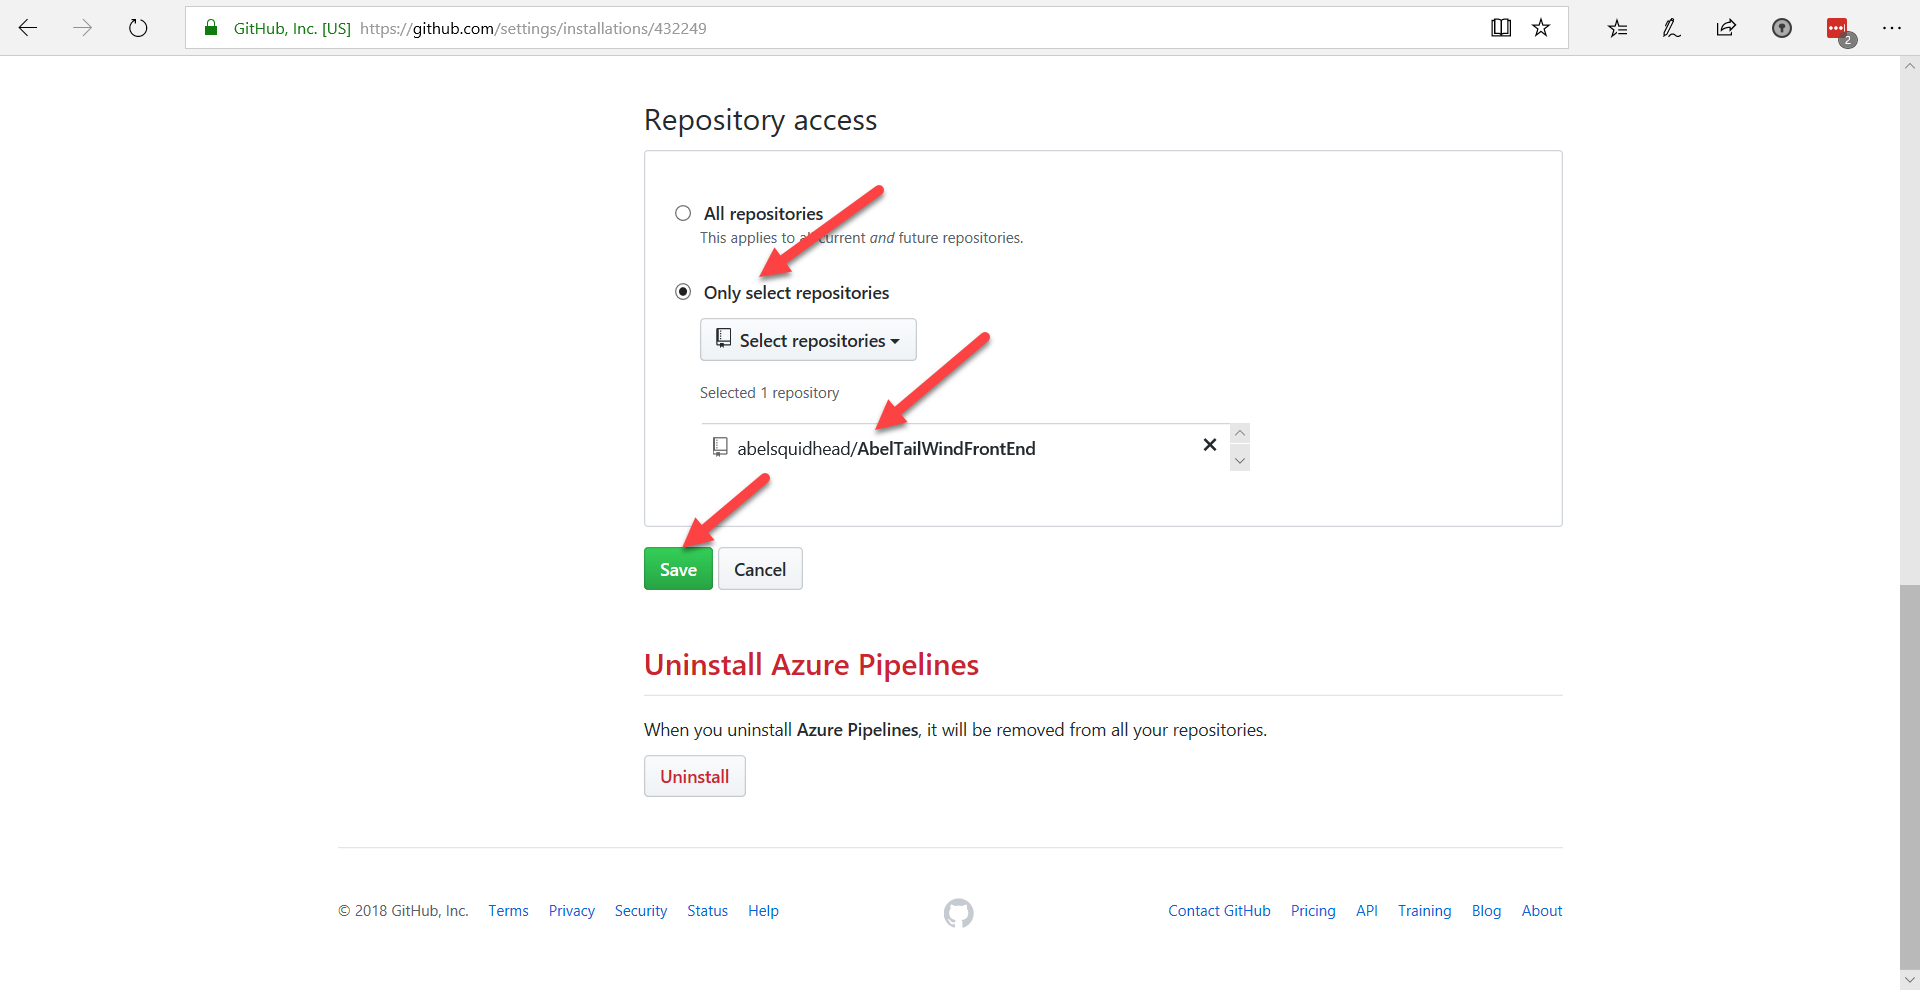The image size is (1920, 990).
Task: Open the Help footer link
Action: coord(763,911)
